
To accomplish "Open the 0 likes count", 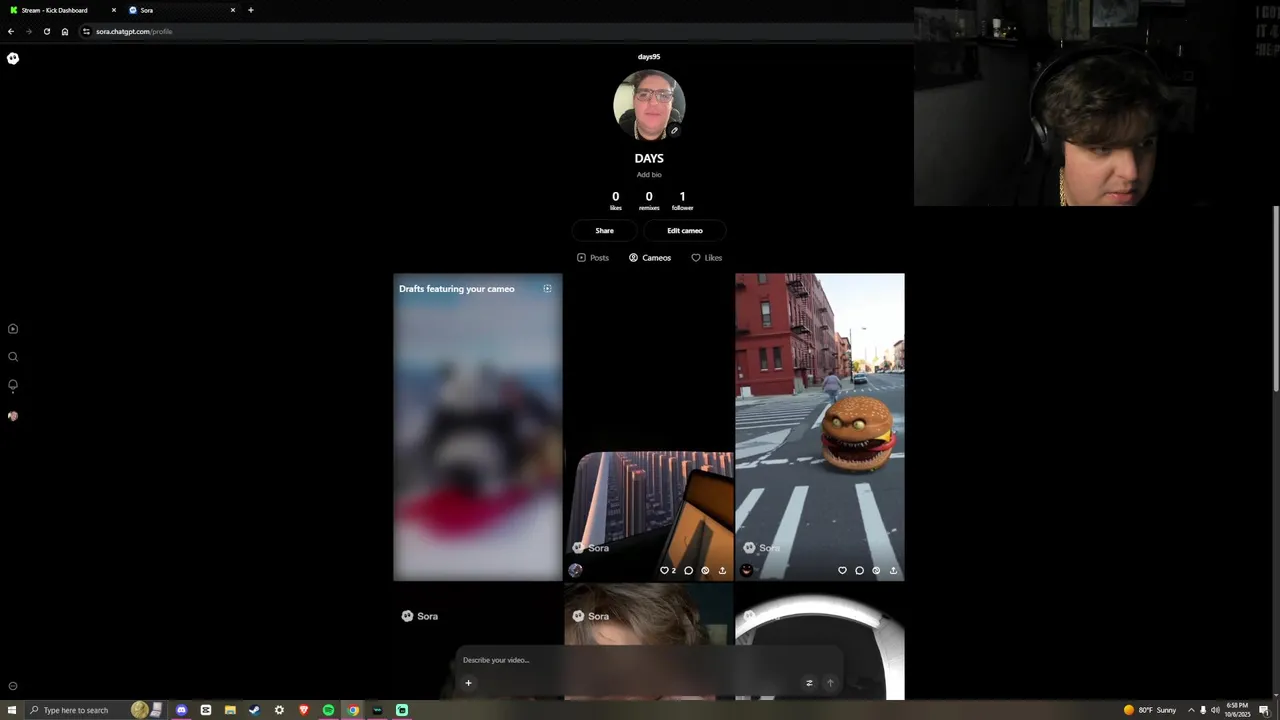I will coord(615,200).
